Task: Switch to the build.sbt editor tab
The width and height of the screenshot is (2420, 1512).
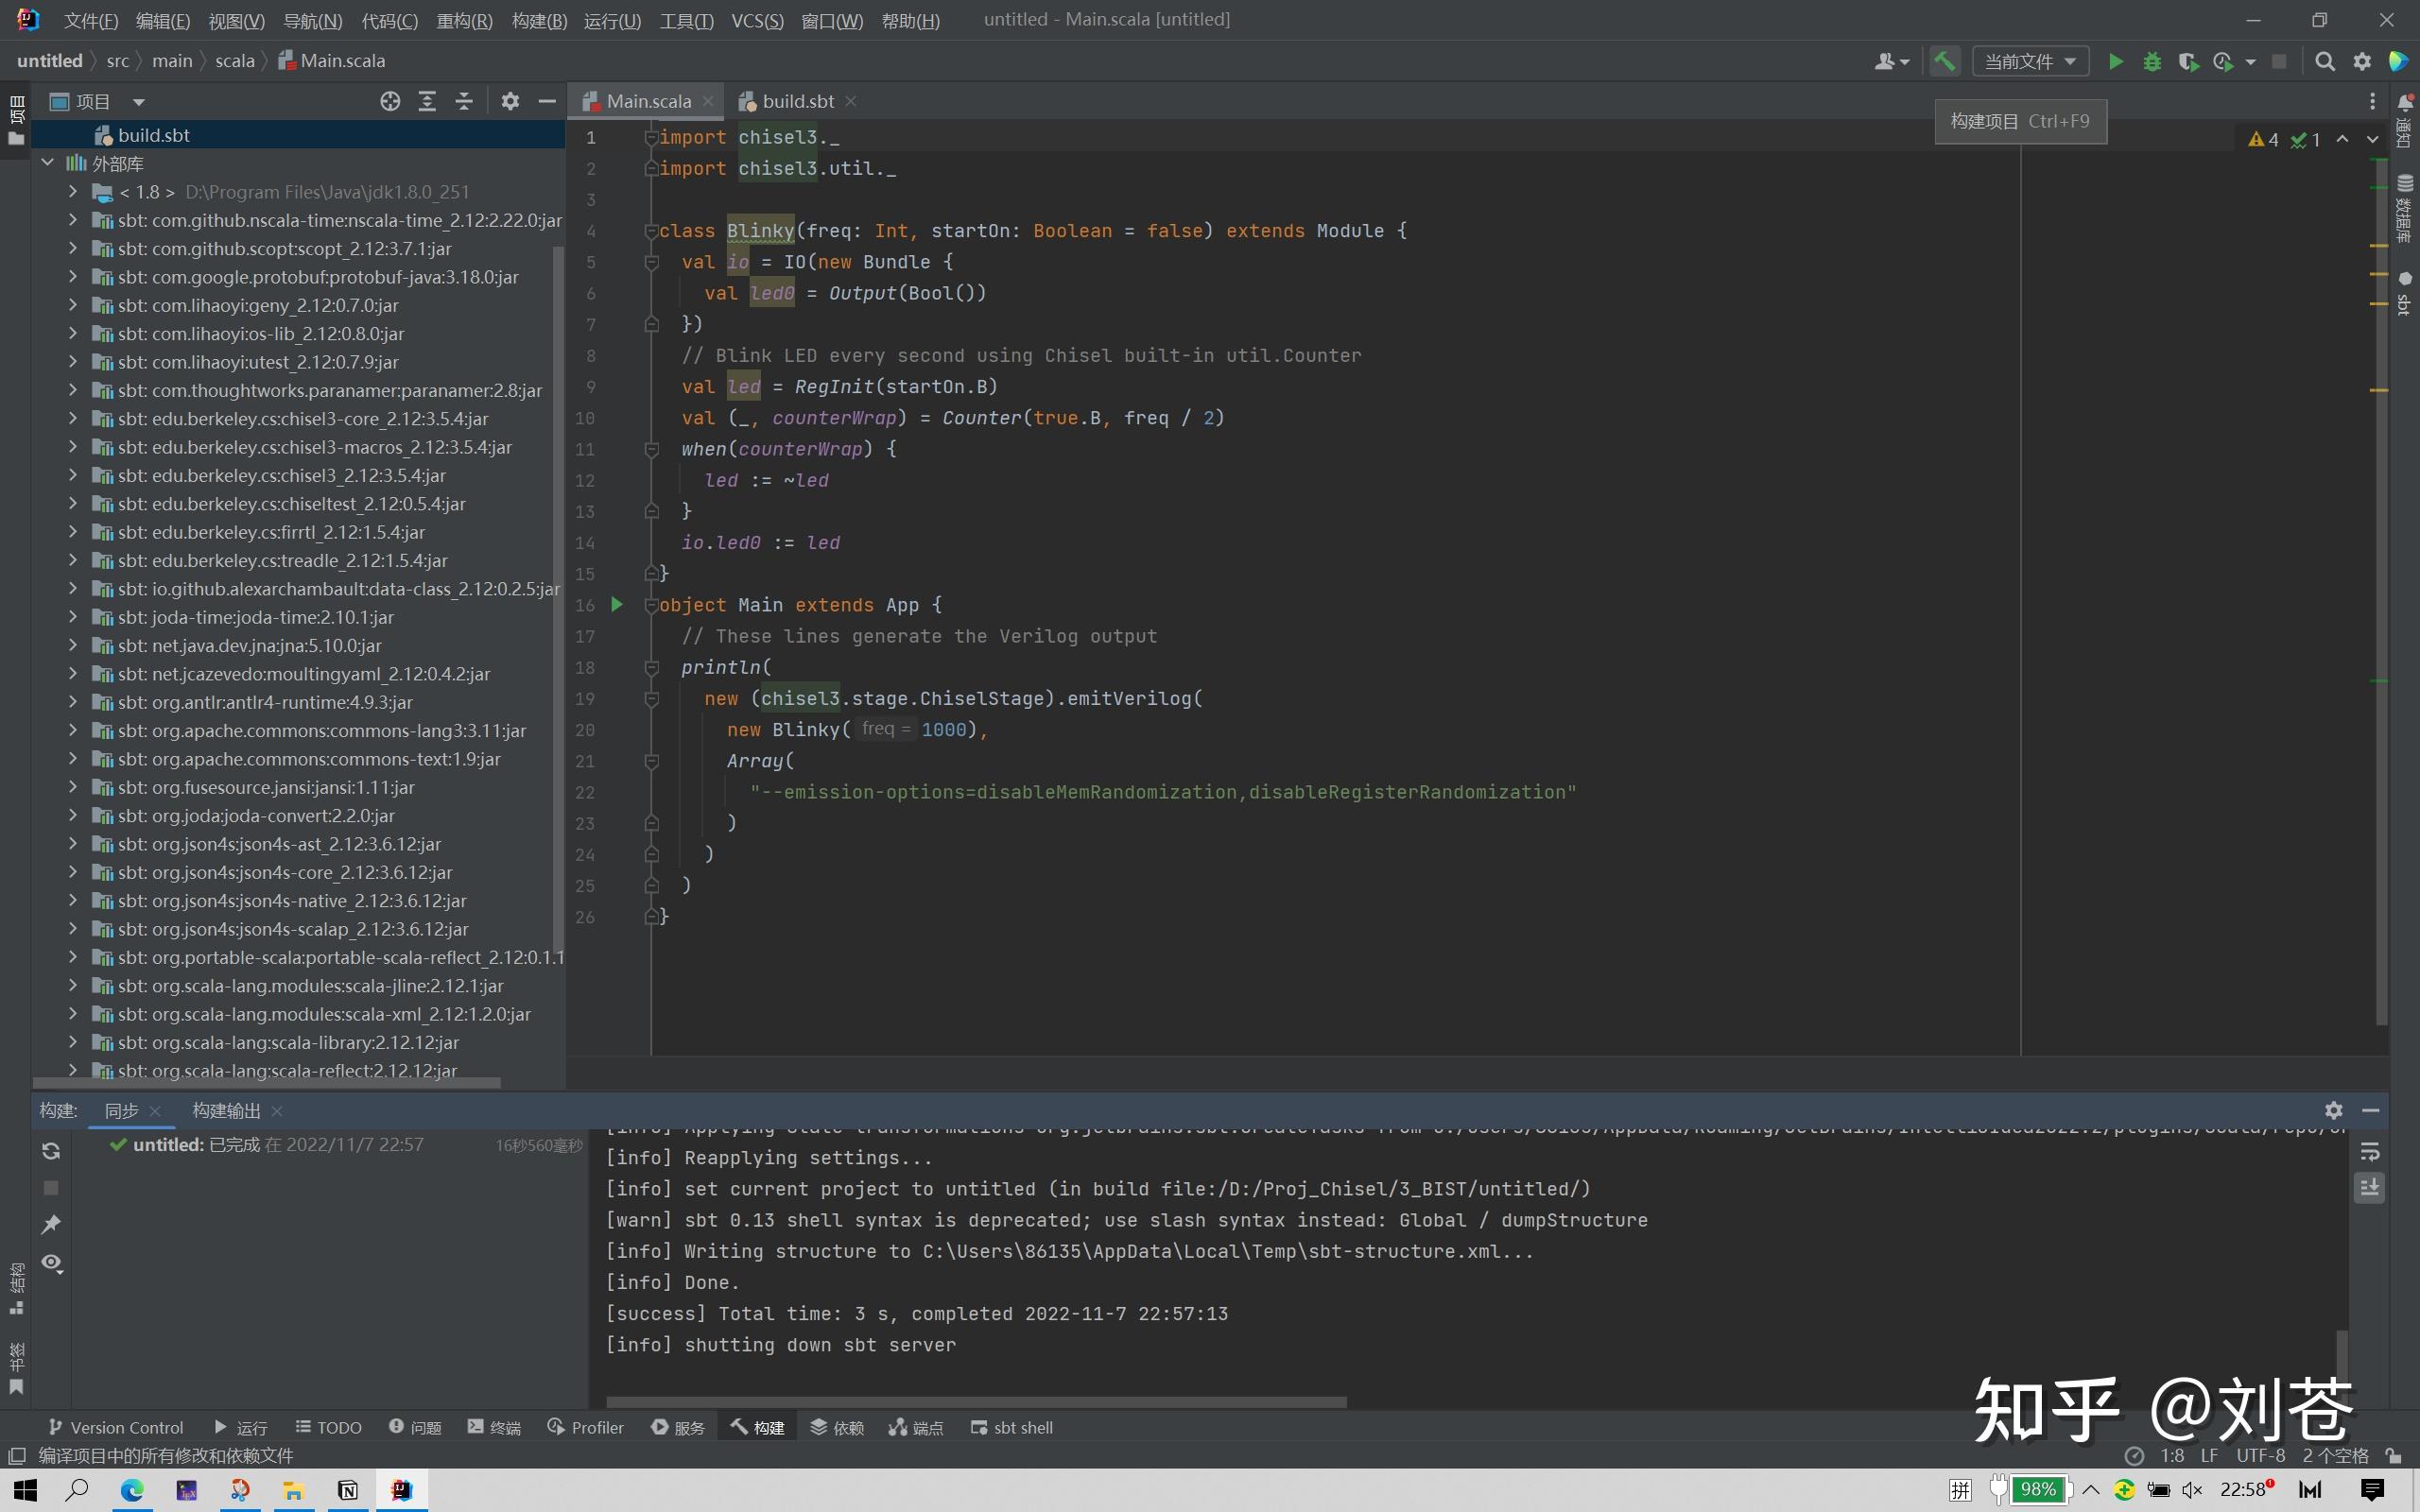Action: pyautogui.click(x=795, y=100)
